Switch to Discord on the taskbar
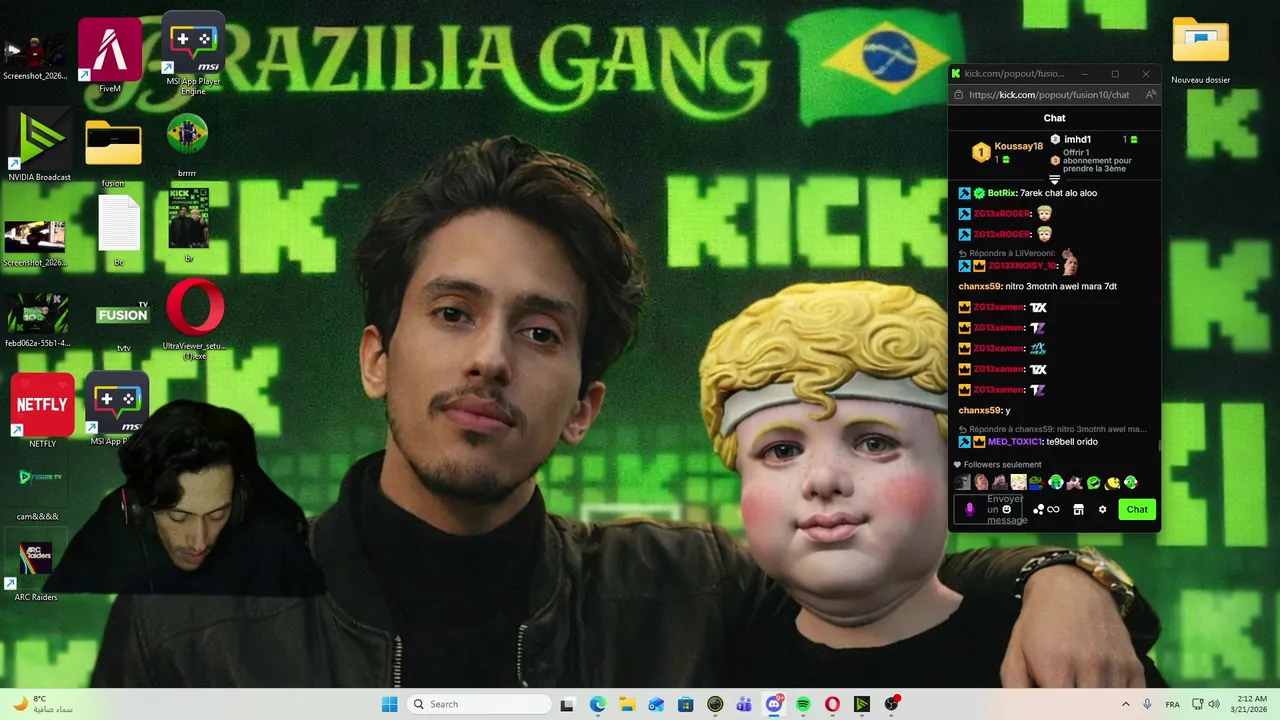The width and height of the screenshot is (1280, 720). pyautogui.click(x=774, y=704)
